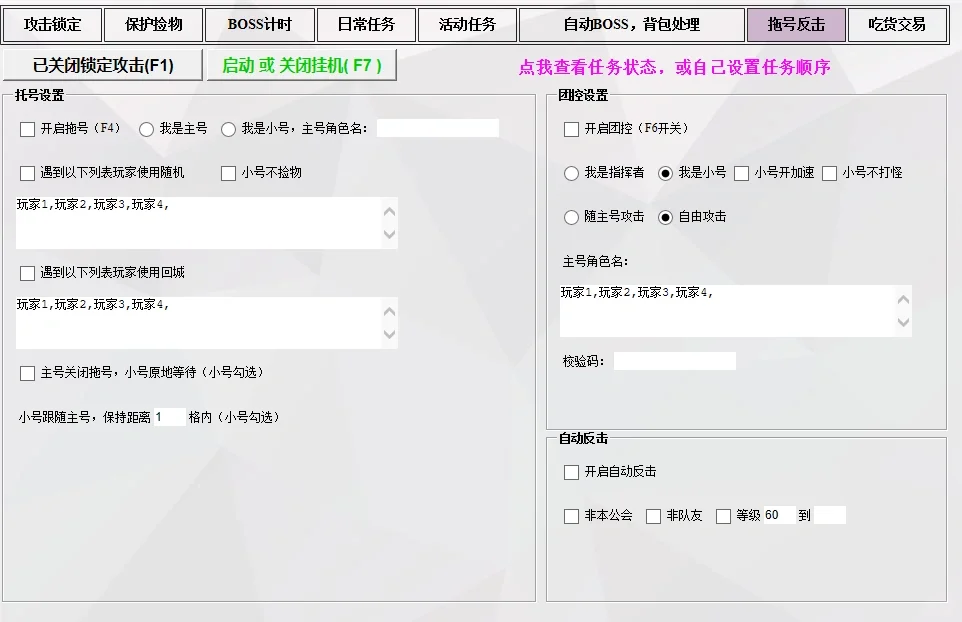Open the 活动任务 tab
Screen dimensions: 962x622
click(467, 25)
